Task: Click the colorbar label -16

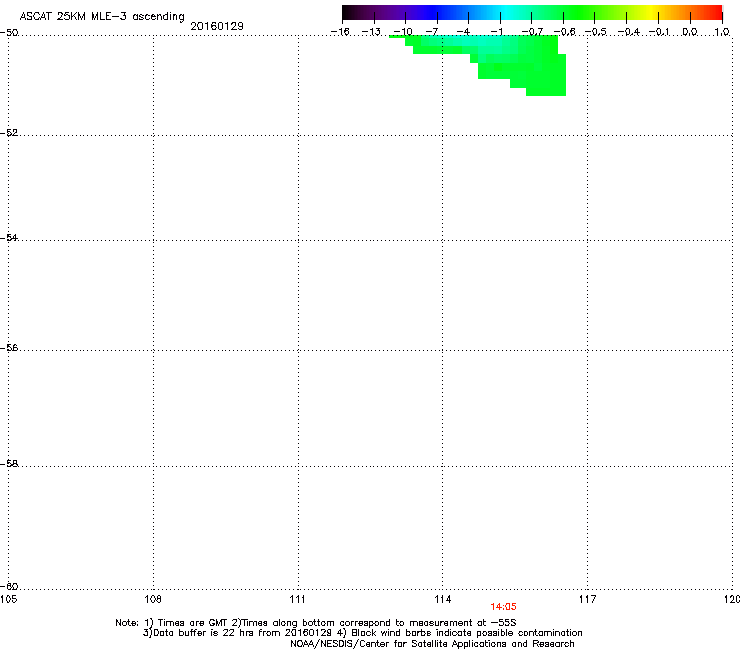Action: 340,32
